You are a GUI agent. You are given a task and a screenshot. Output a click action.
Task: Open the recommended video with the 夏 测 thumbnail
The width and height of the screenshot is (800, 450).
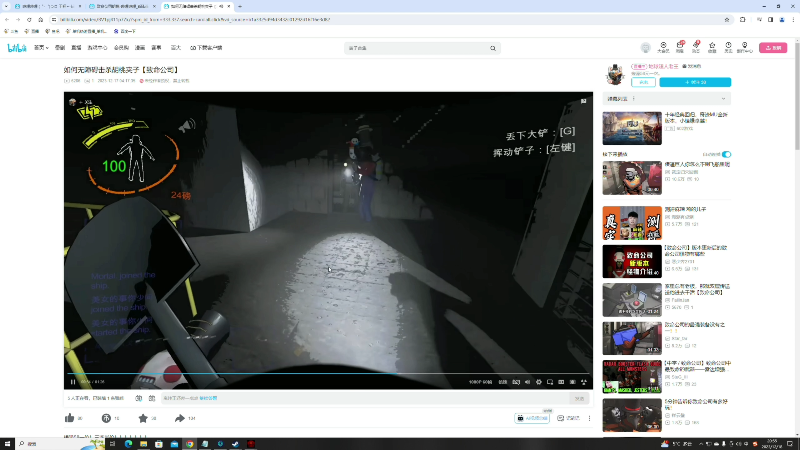pos(632,223)
